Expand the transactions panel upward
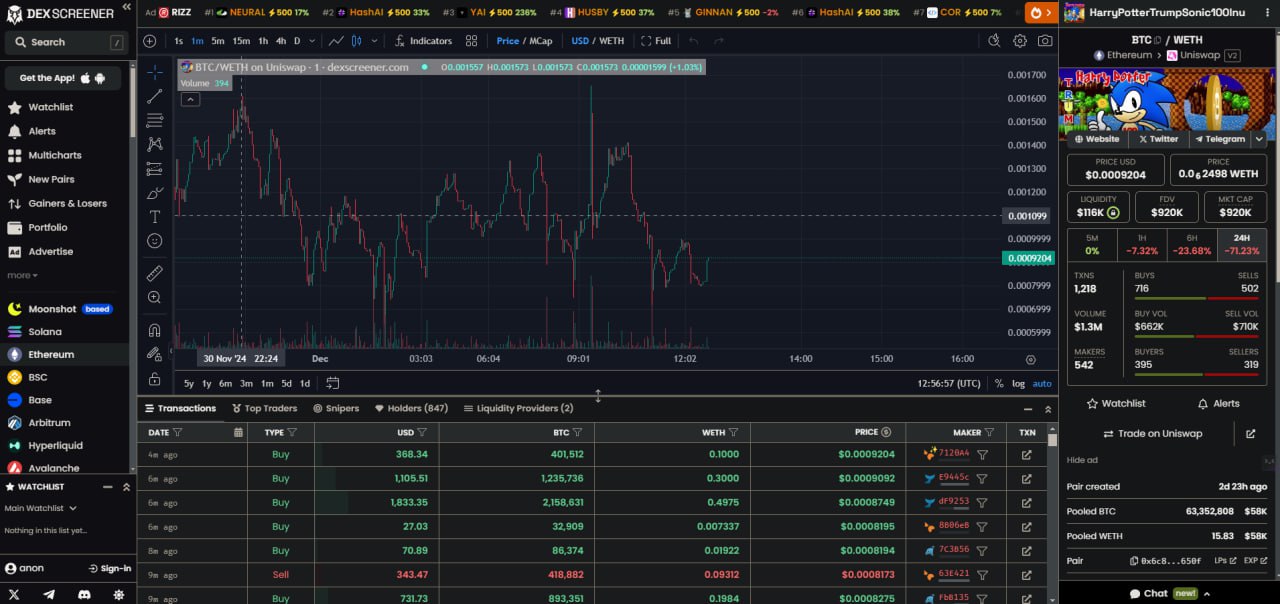The width and height of the screenshot is (1280, 604). [x=1048, y=409]
